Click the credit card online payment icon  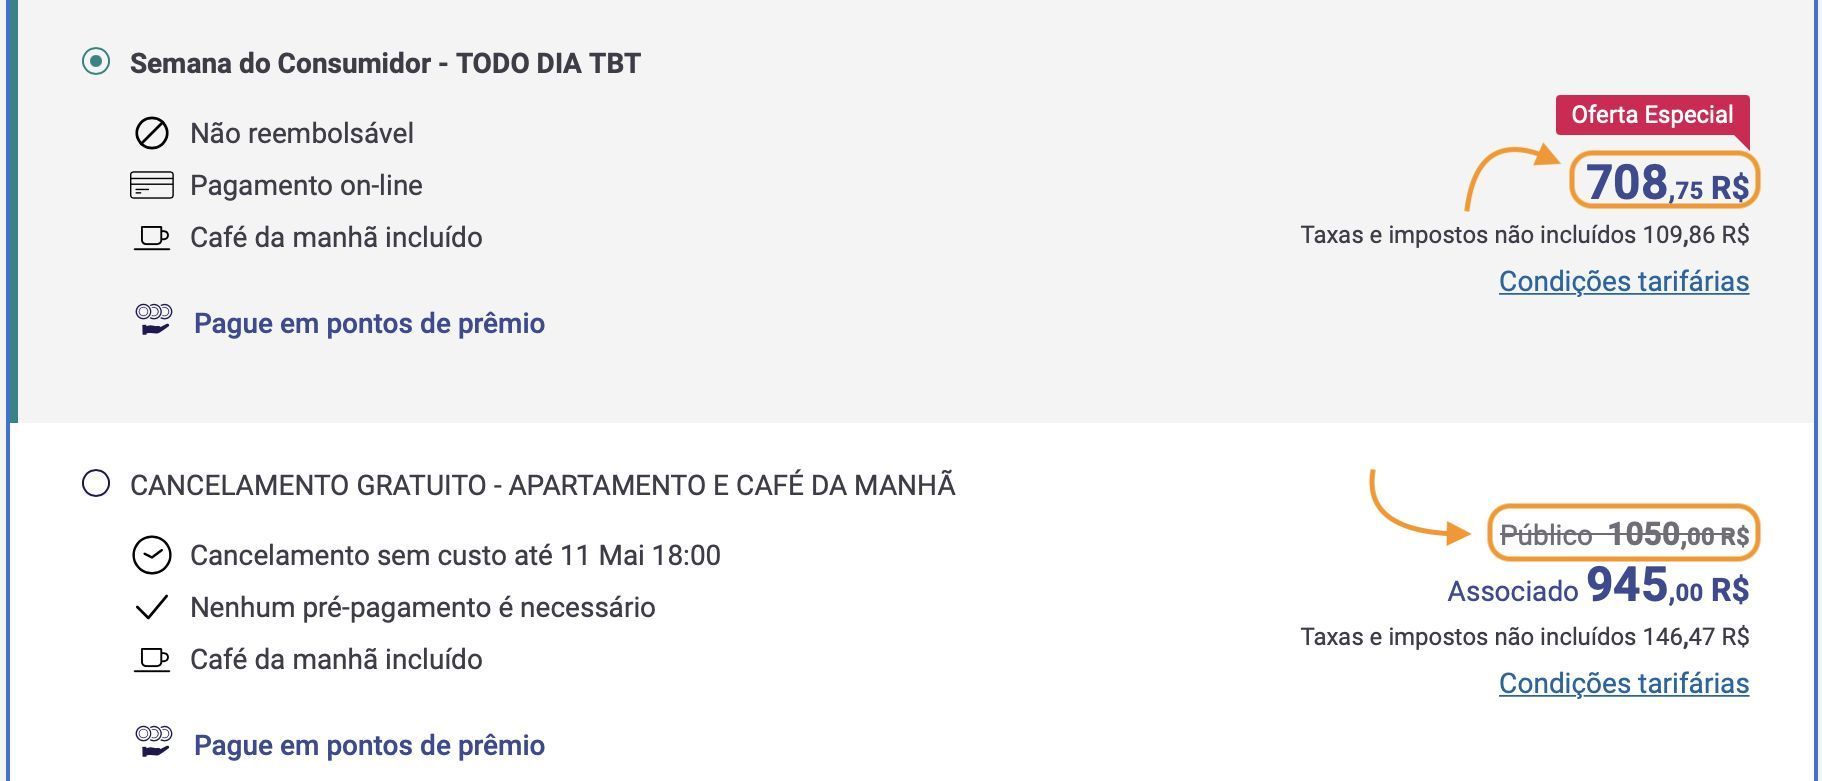pos(152,185)
